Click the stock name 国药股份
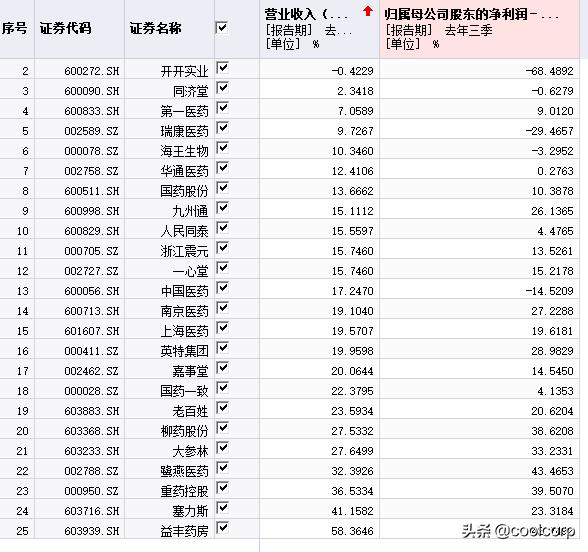Screen dimensions: 588x552 tap(184, 191)
